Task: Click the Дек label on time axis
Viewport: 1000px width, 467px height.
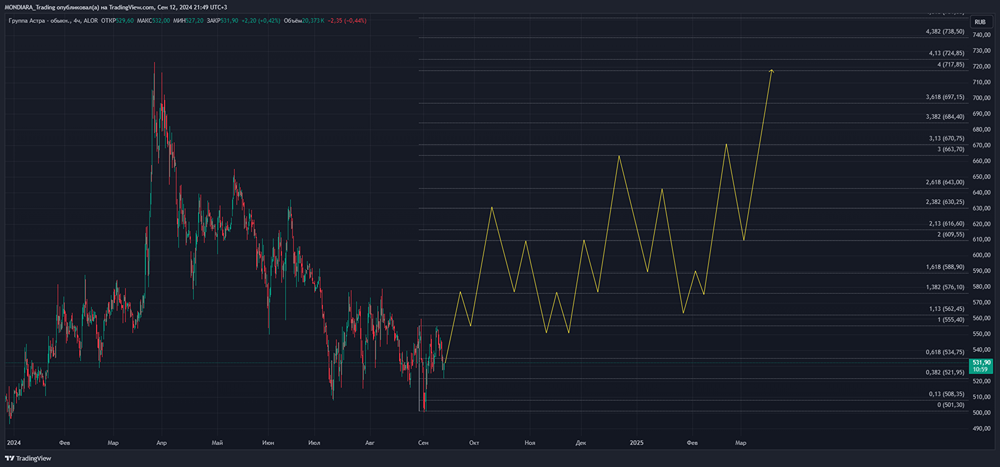Action: [x=580, y=442]
